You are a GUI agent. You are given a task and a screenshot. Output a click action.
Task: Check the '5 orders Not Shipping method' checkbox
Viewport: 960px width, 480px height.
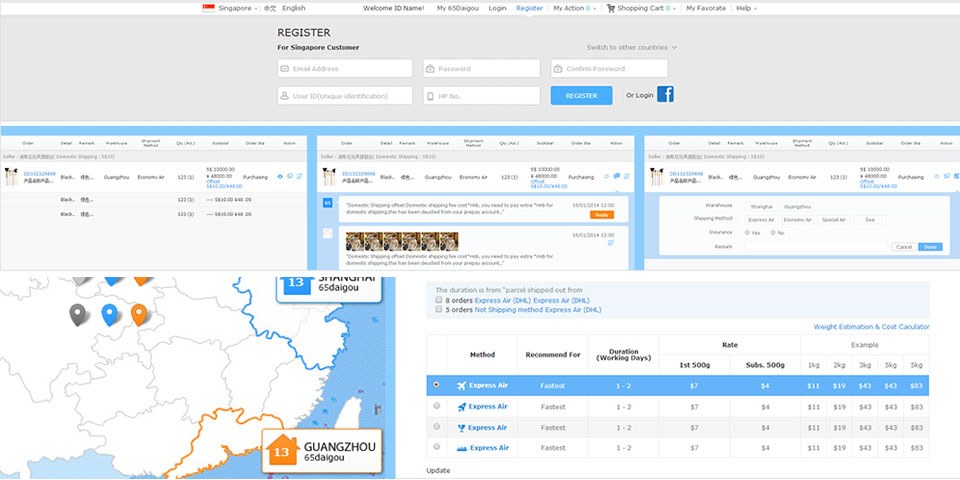(438, 310)
